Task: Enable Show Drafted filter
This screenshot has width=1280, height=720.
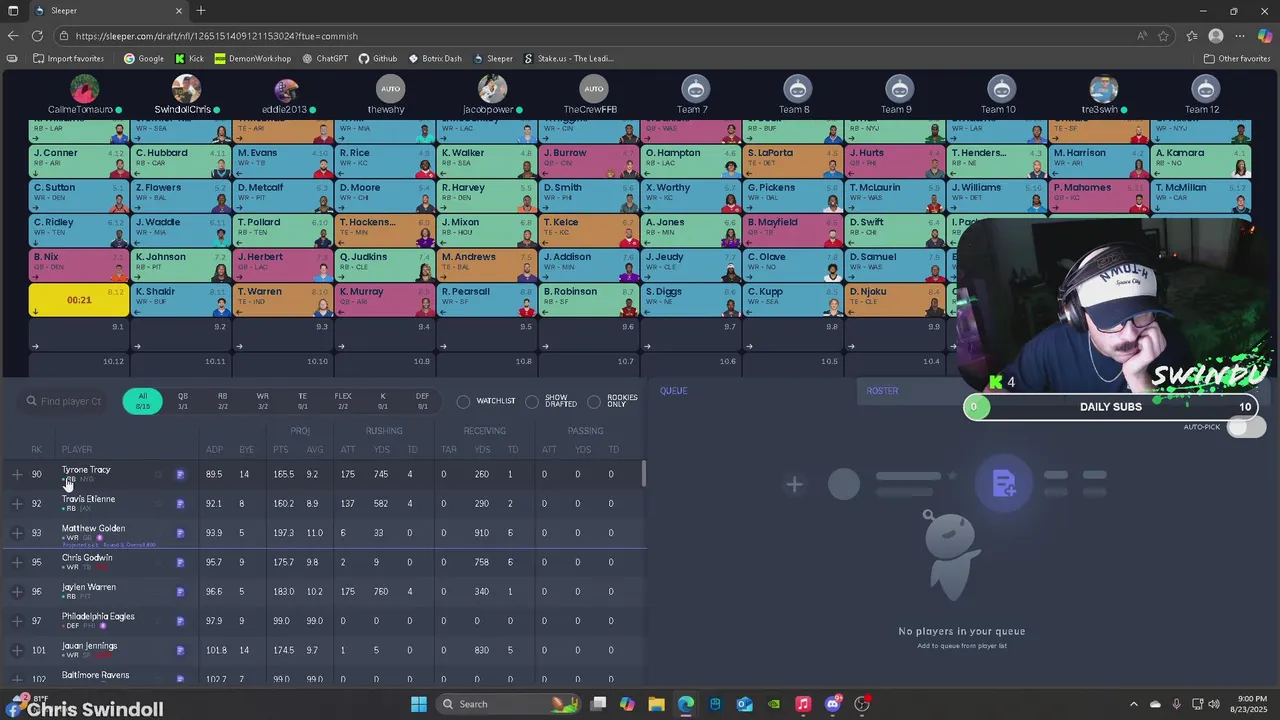Action: (532, 401)
